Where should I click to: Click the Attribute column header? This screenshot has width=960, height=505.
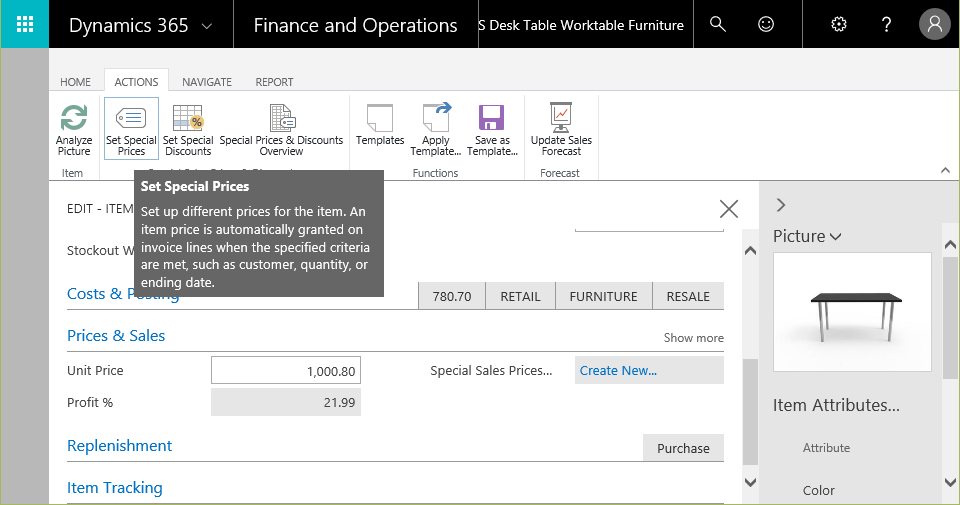tap(826, 448)
